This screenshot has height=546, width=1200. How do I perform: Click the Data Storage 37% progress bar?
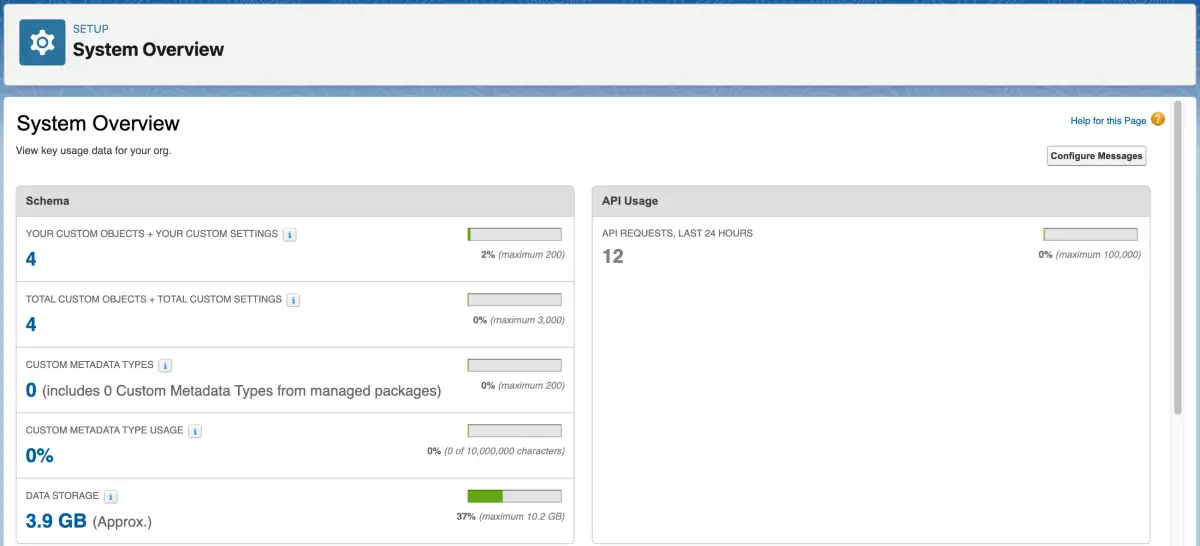pyautogui.click(x=514, y=496)
